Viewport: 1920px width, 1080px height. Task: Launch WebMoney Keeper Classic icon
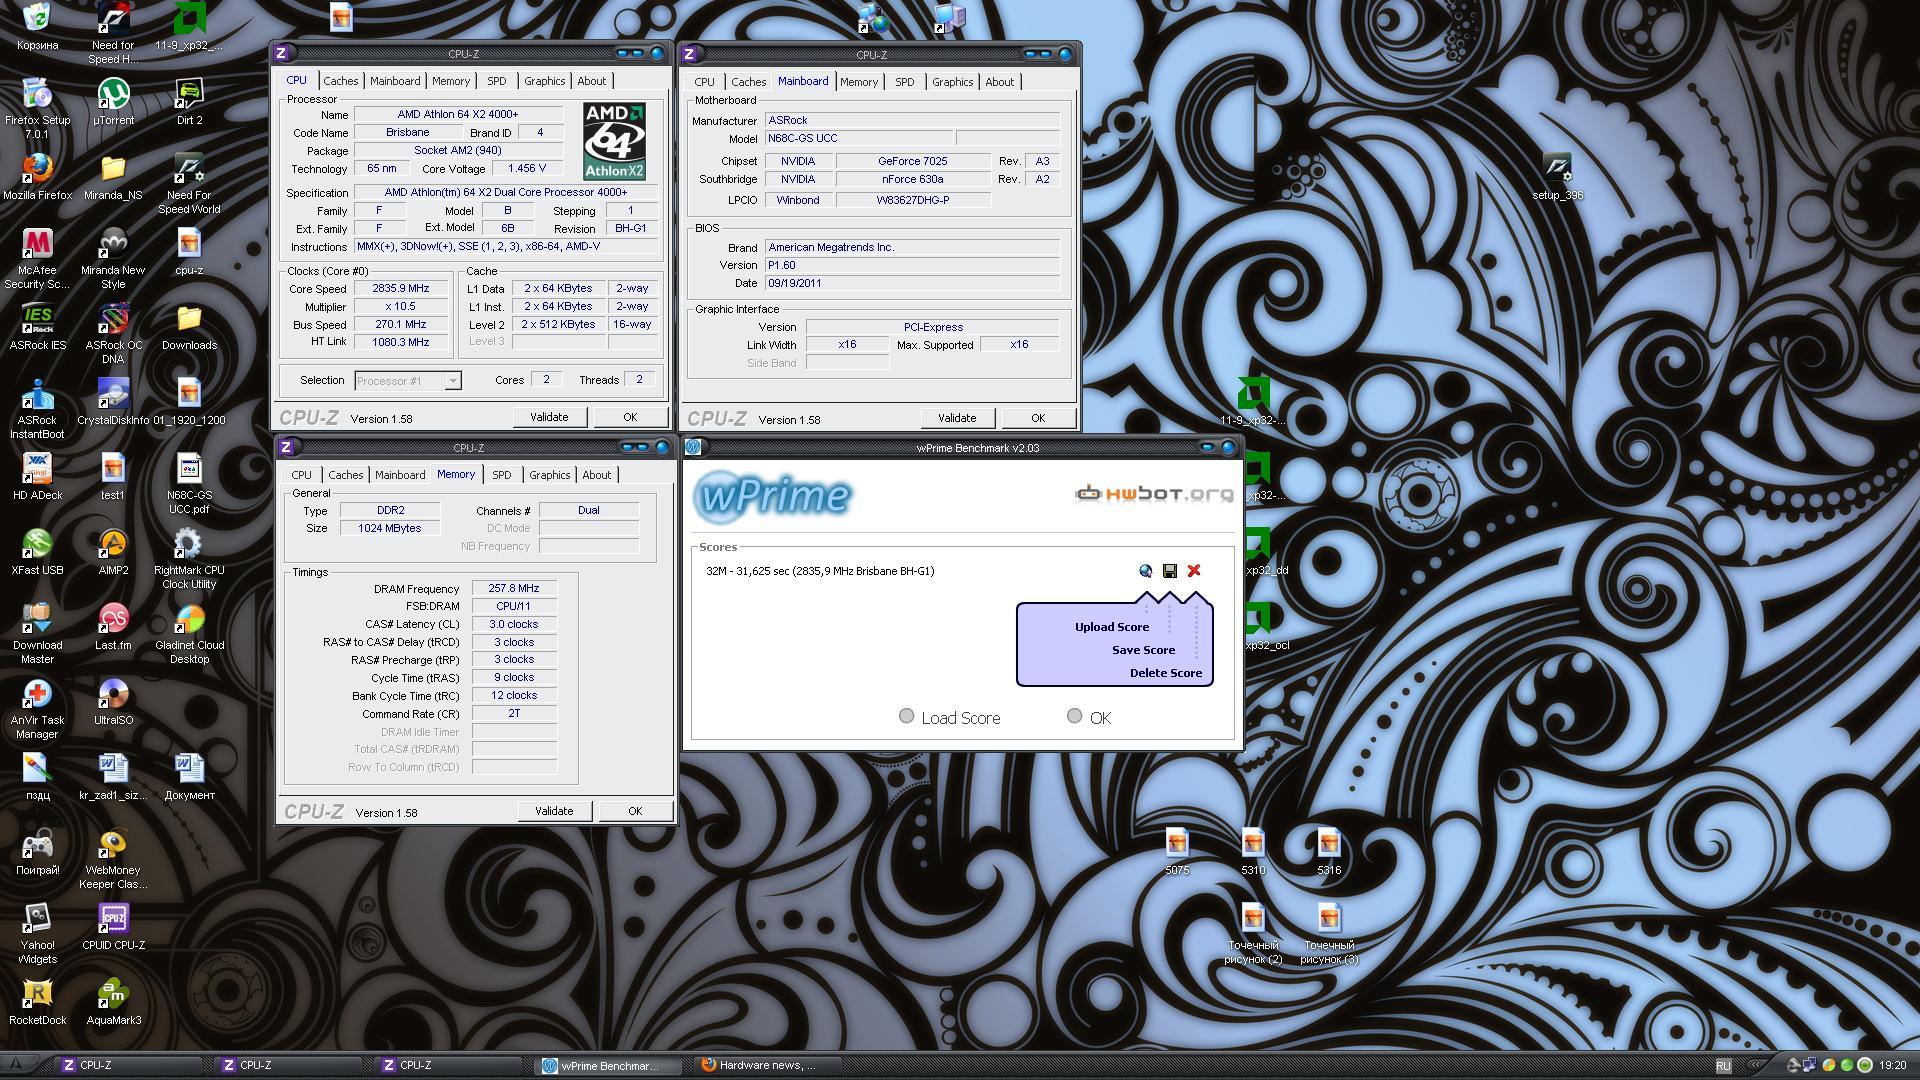(113, 858)
